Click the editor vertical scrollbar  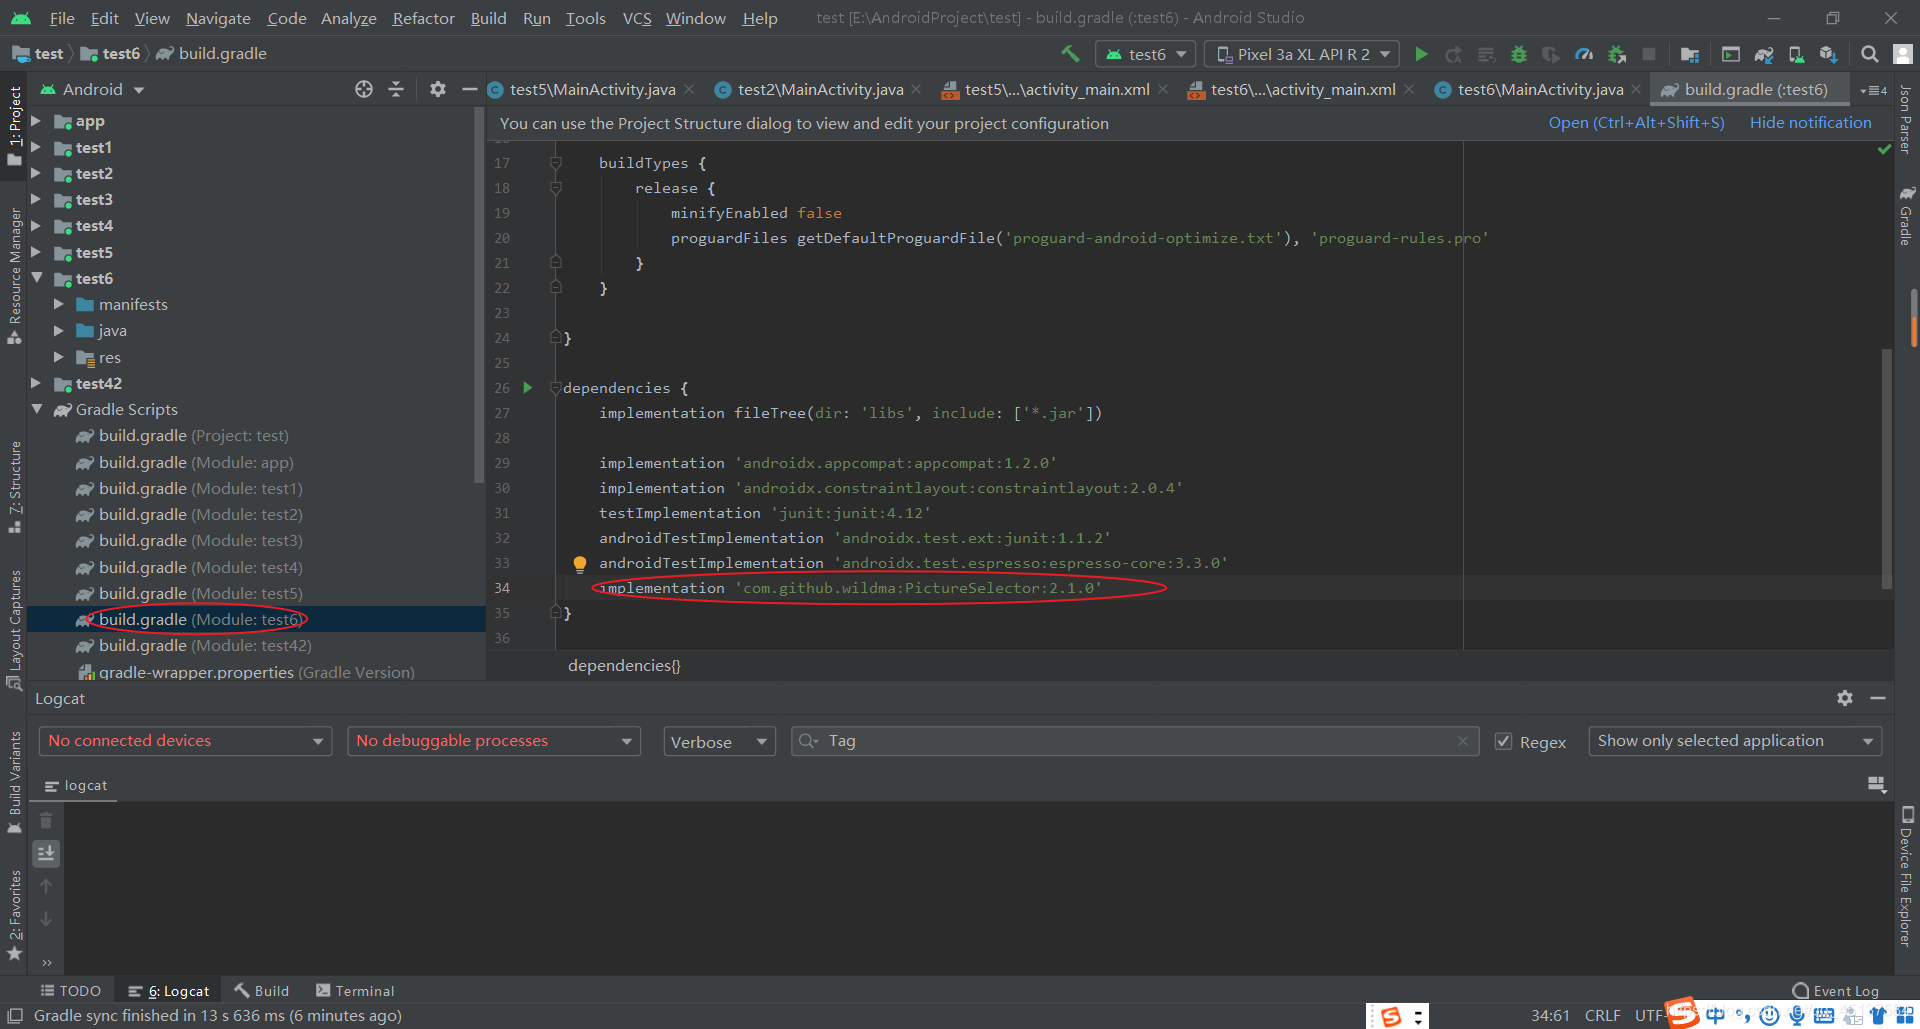tap(1887, 468)
